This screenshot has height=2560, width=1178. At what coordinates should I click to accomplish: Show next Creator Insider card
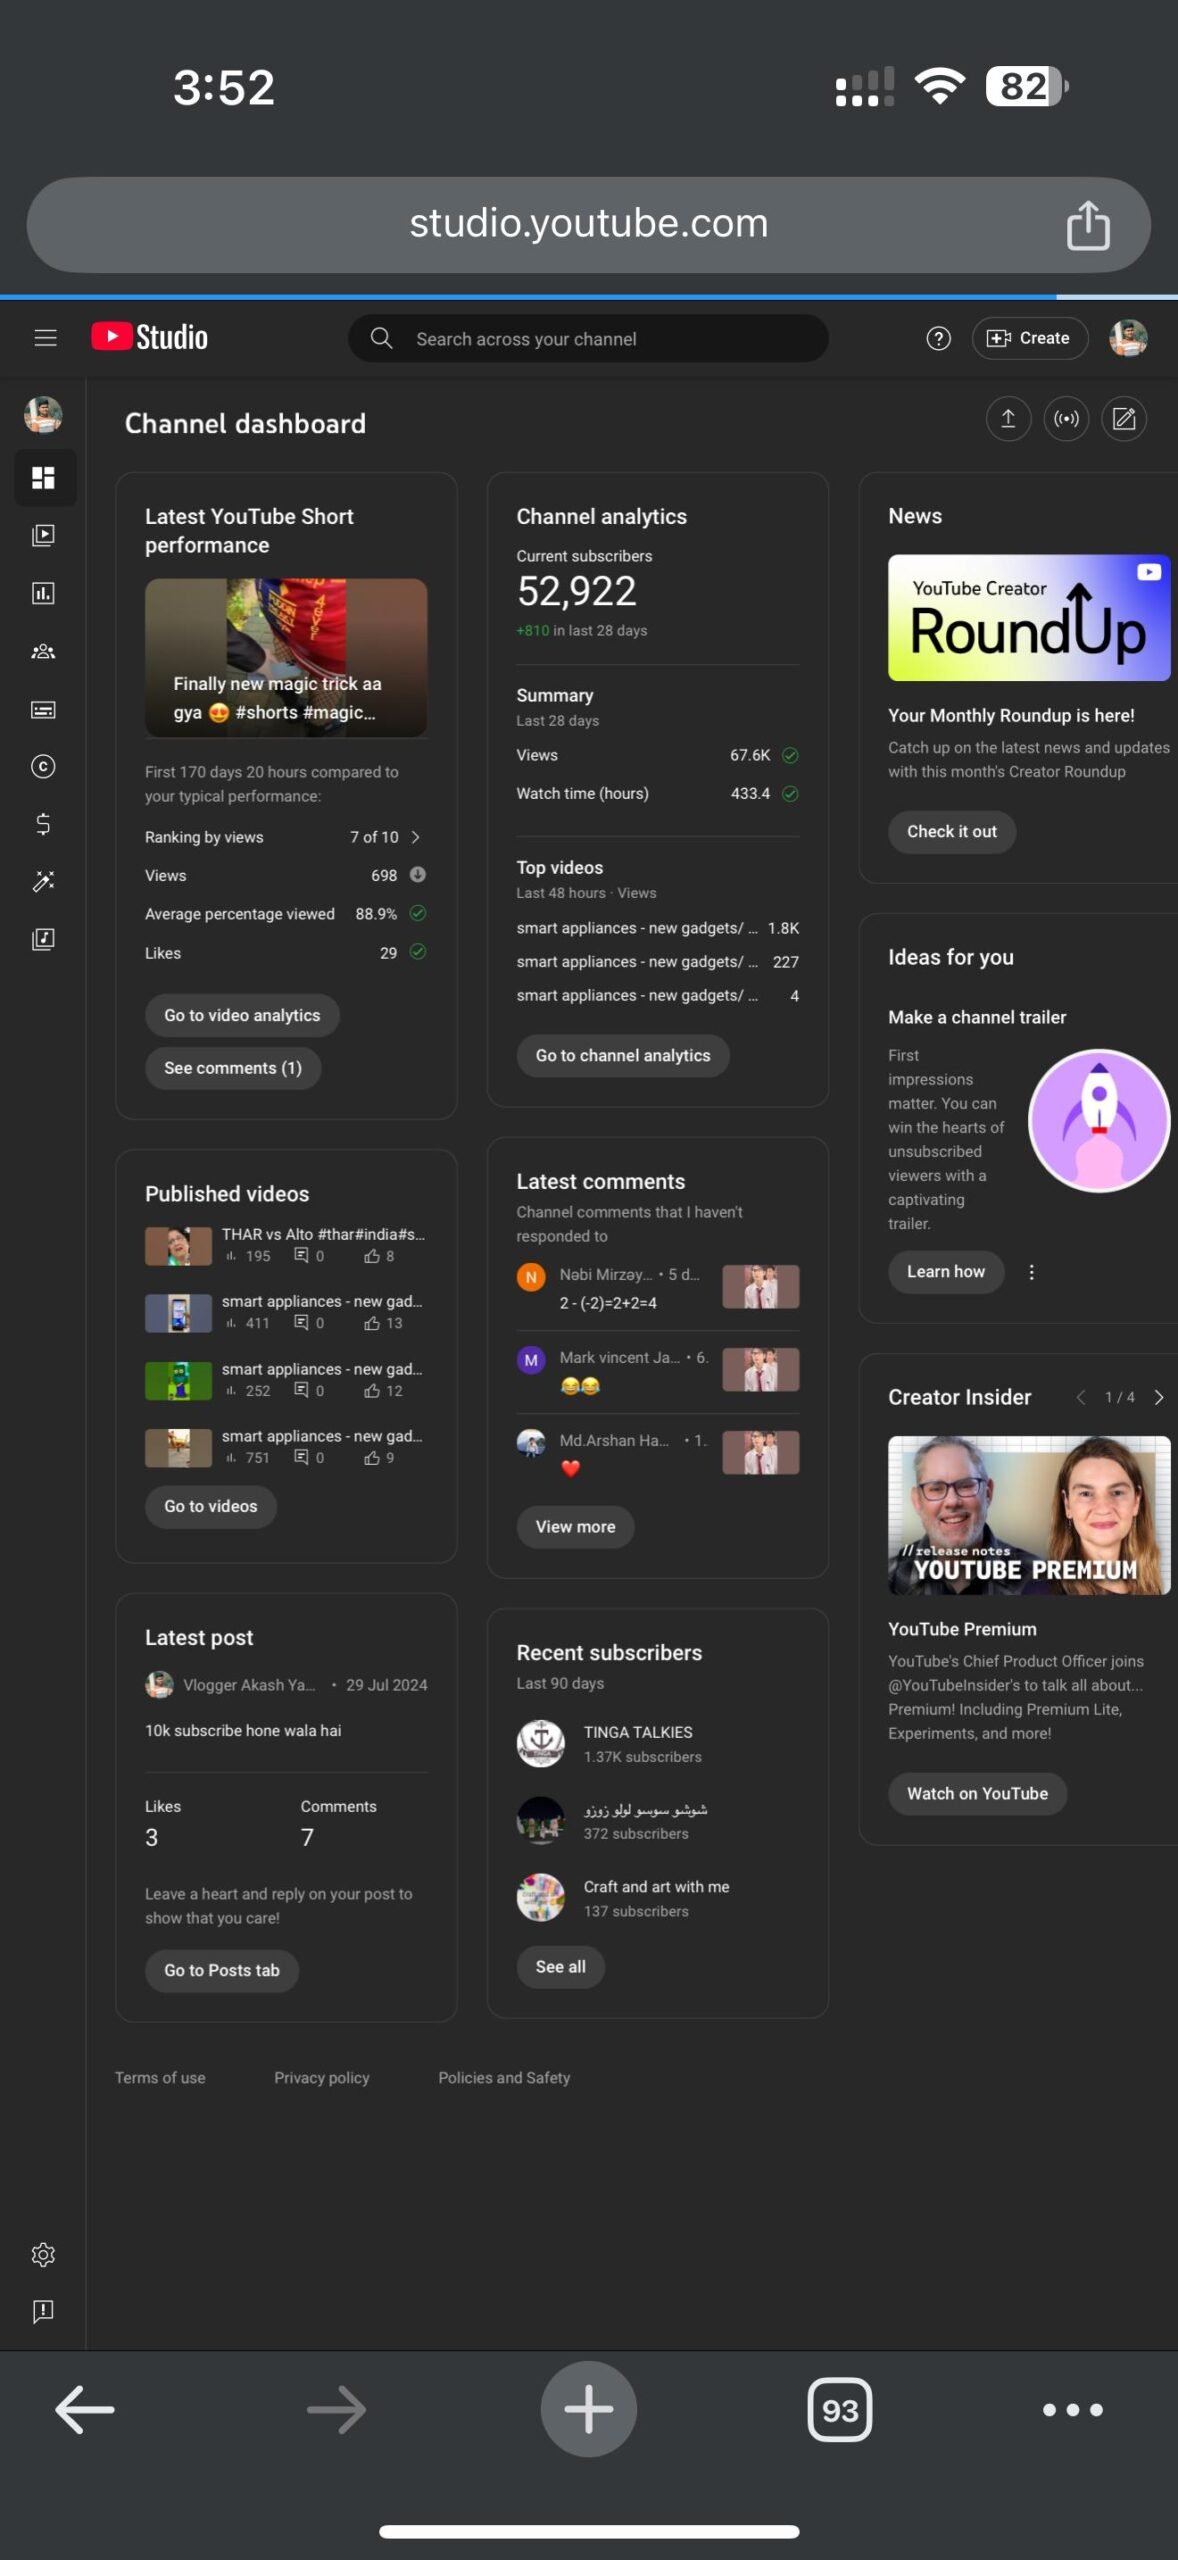click(1159, 1397)
